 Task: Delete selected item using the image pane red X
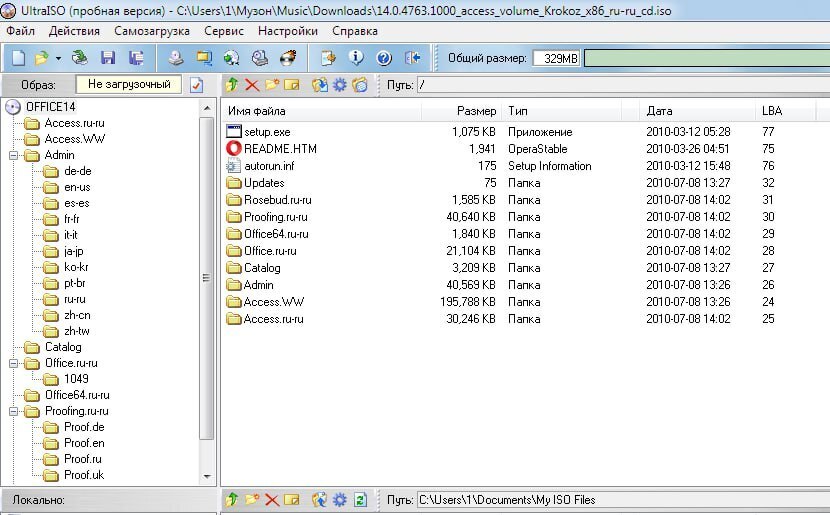click(252, 85)
